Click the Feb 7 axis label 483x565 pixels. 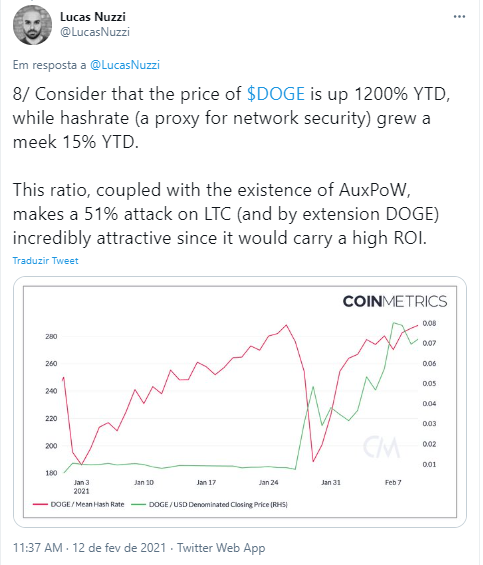click(393, 482)
